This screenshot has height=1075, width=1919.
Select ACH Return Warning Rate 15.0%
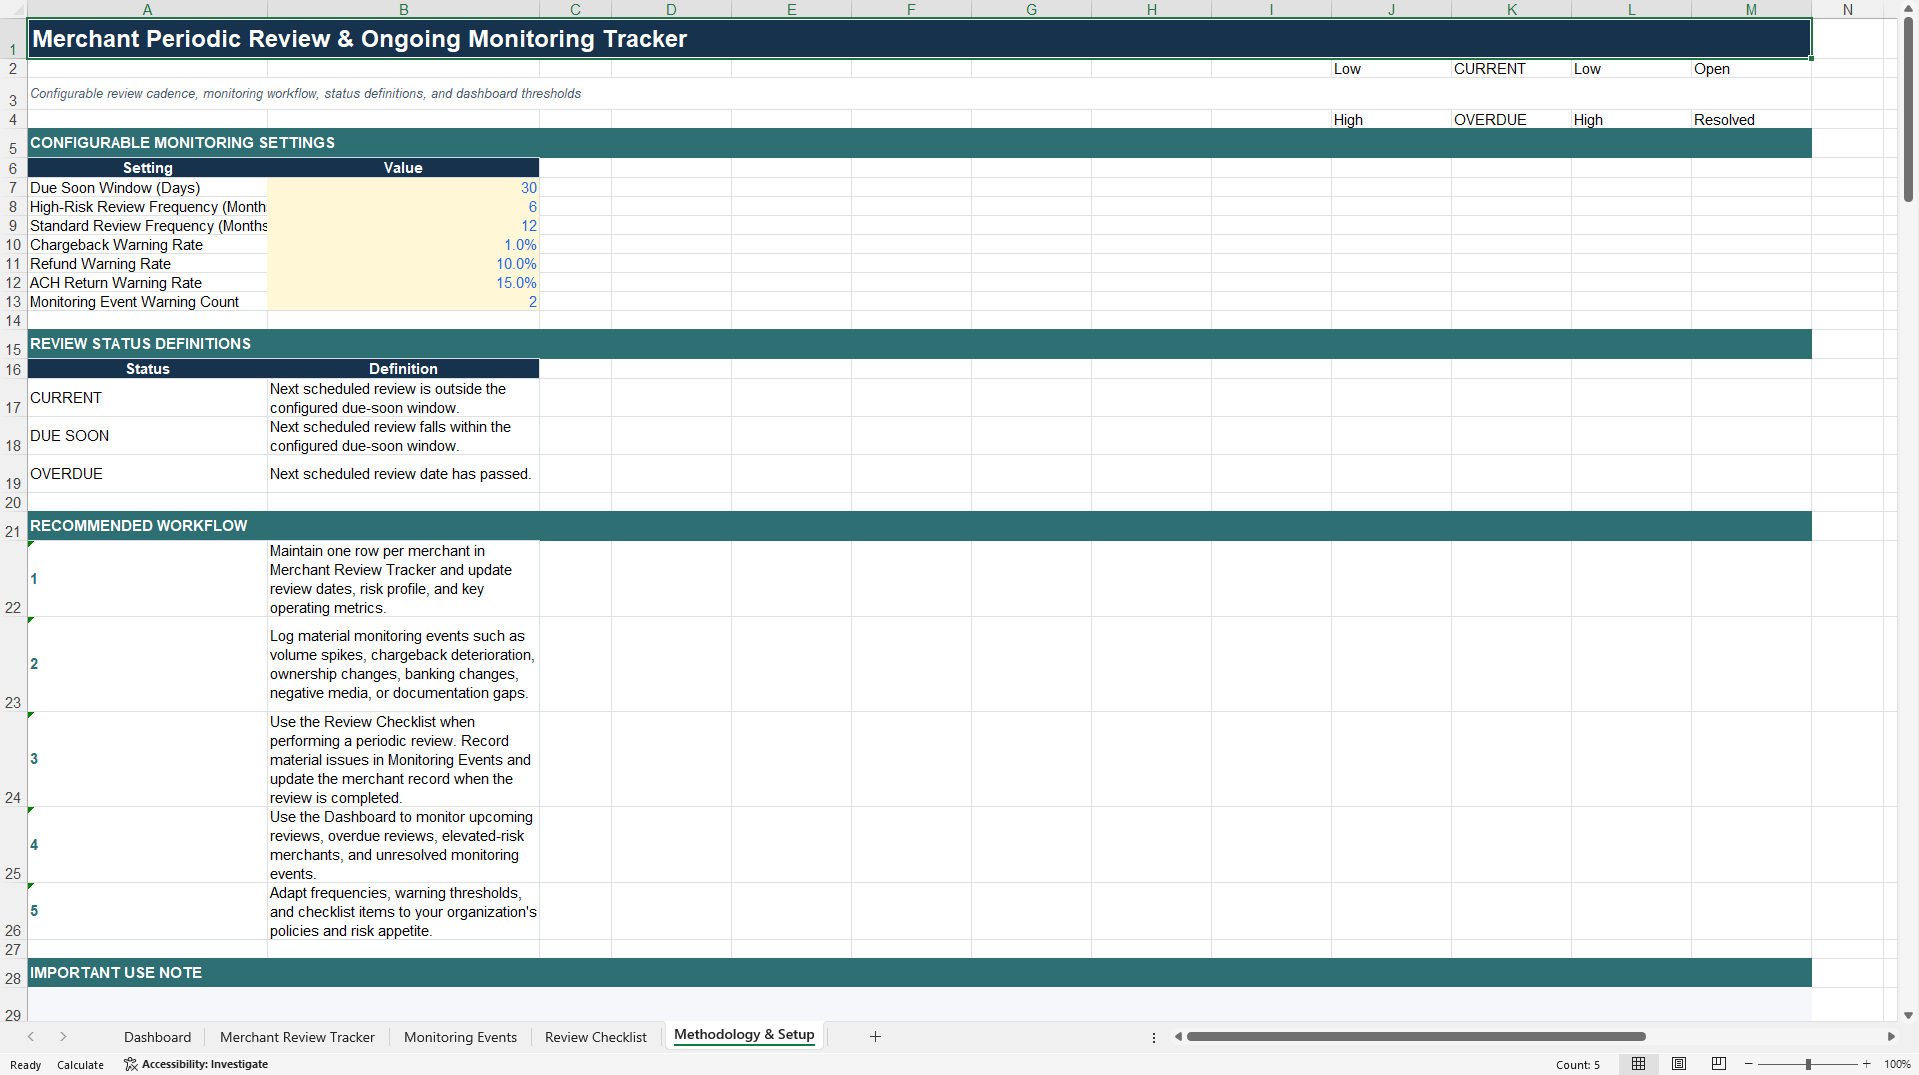(x=403, y=283)
